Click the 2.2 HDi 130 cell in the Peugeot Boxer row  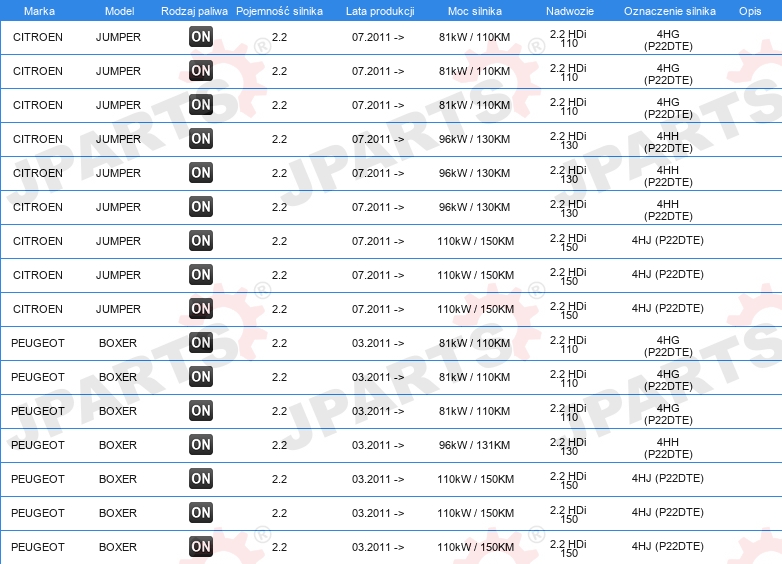(x=568, y=447)
